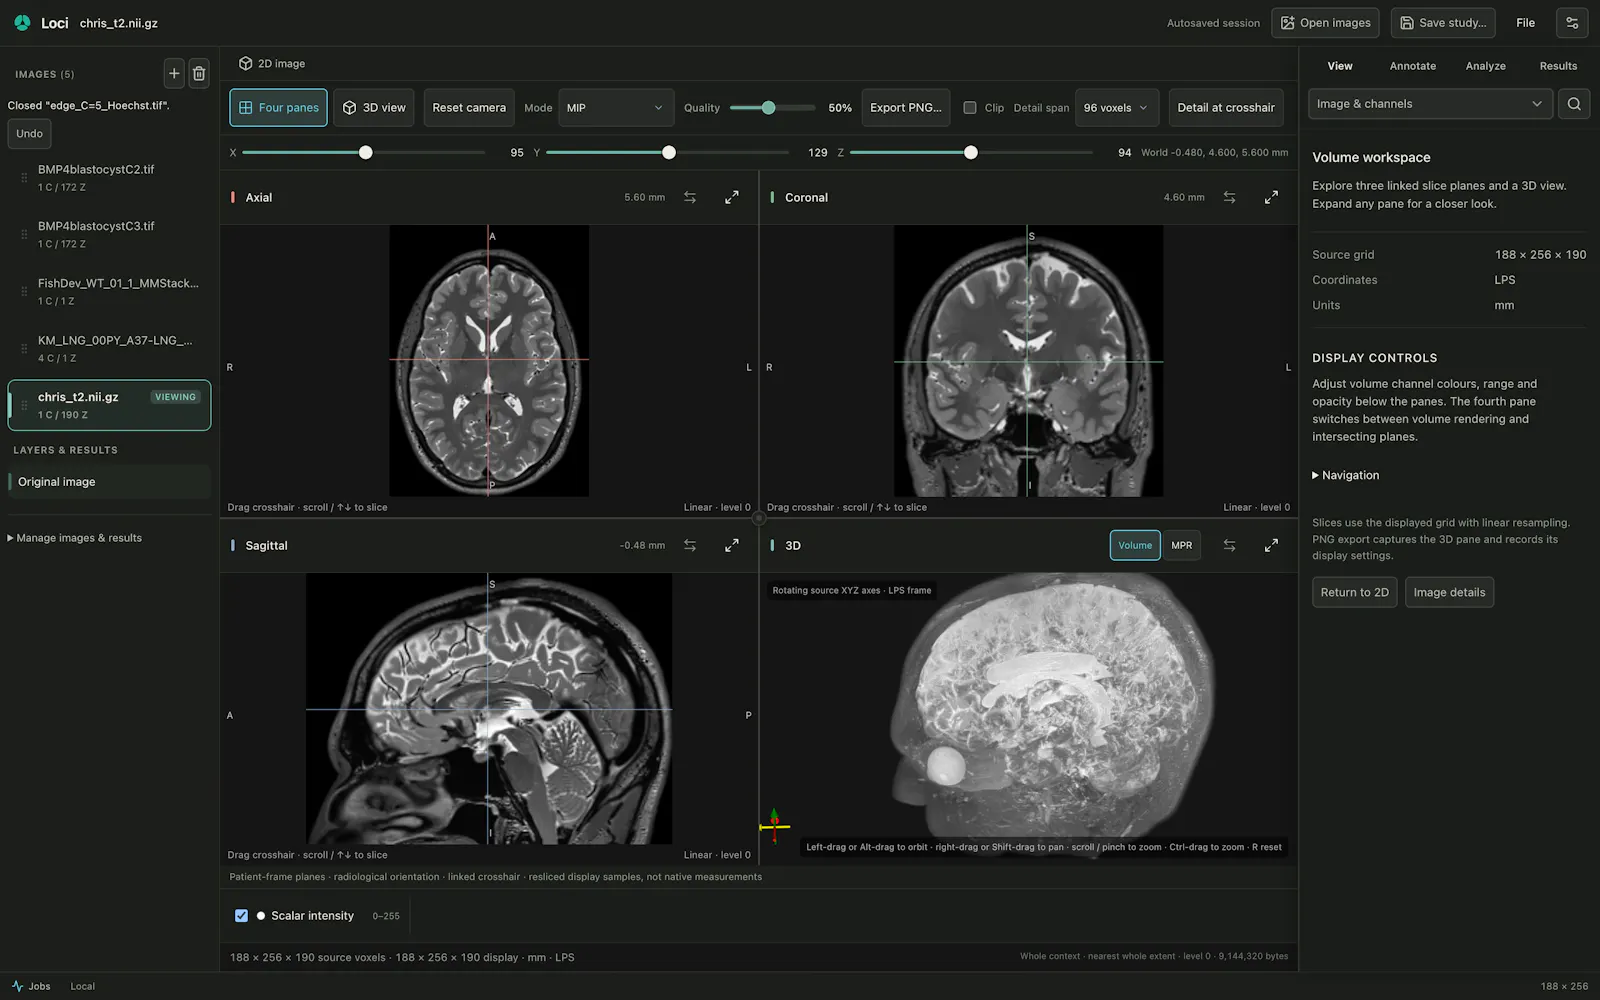Click Export PNG button
The height and width of the screenshot is (1000, 1600).
coord(906,107)
